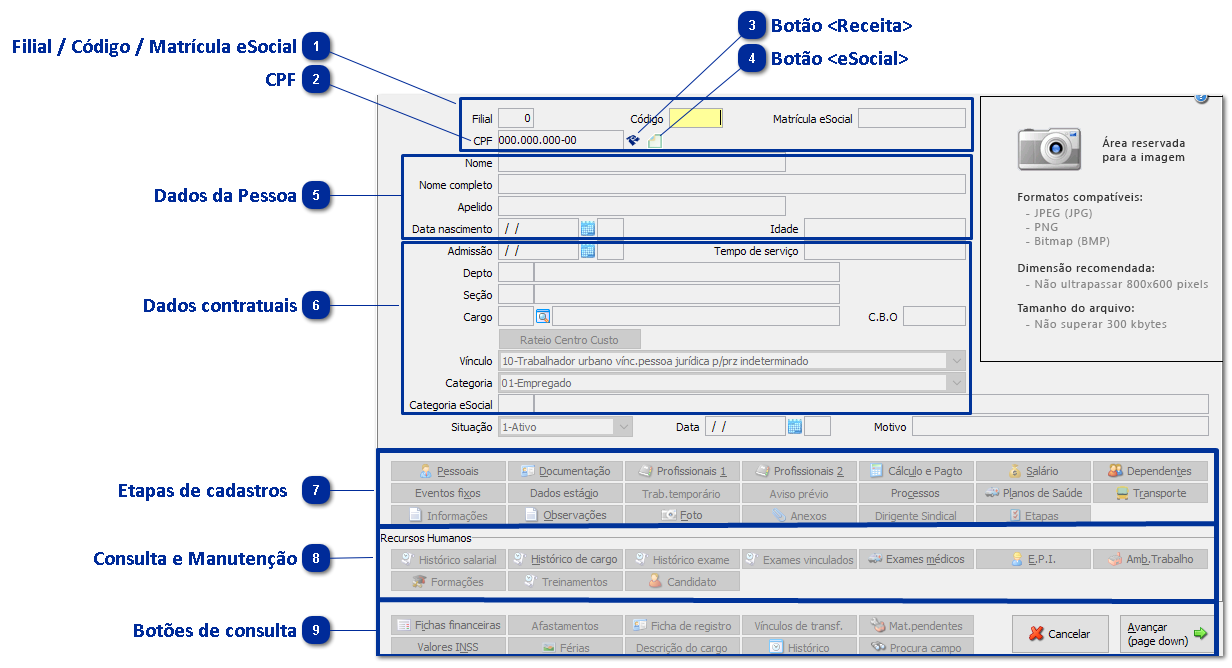Click the Matrícula eSocial field
Image resolution: width=1232 pixels, height=668 pixels.
tap(912, 118)
